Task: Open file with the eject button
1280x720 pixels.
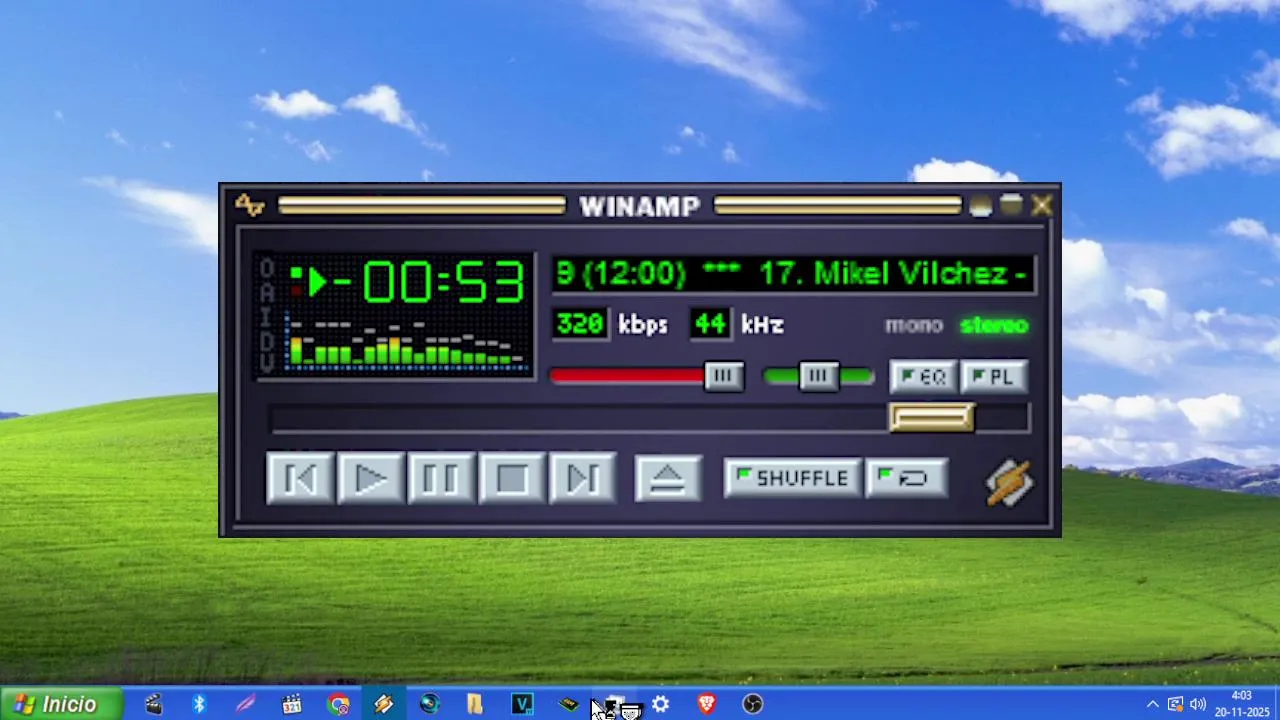Action: [x=668, y=479]
